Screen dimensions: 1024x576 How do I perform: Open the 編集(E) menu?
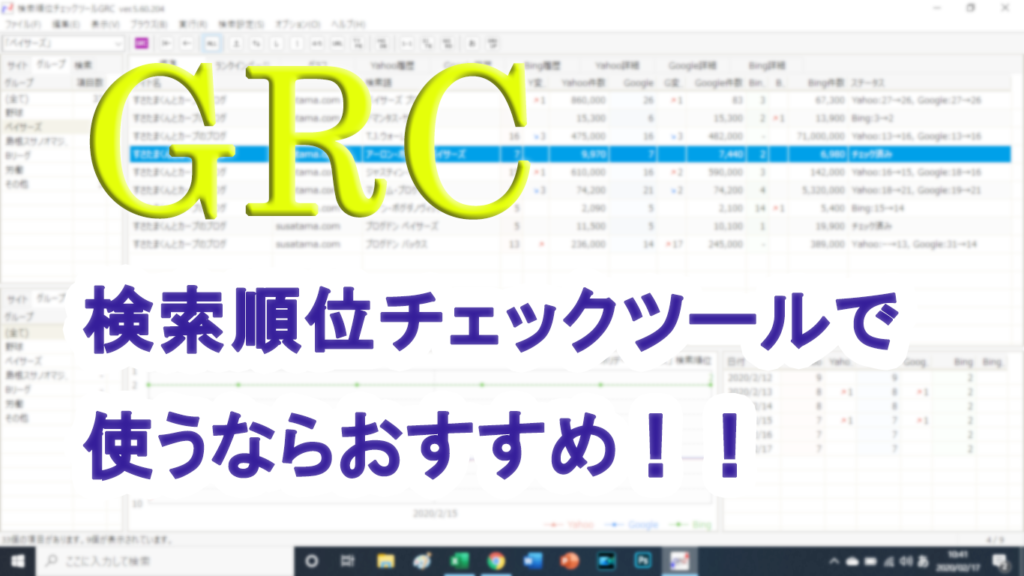tap(65, 24)
